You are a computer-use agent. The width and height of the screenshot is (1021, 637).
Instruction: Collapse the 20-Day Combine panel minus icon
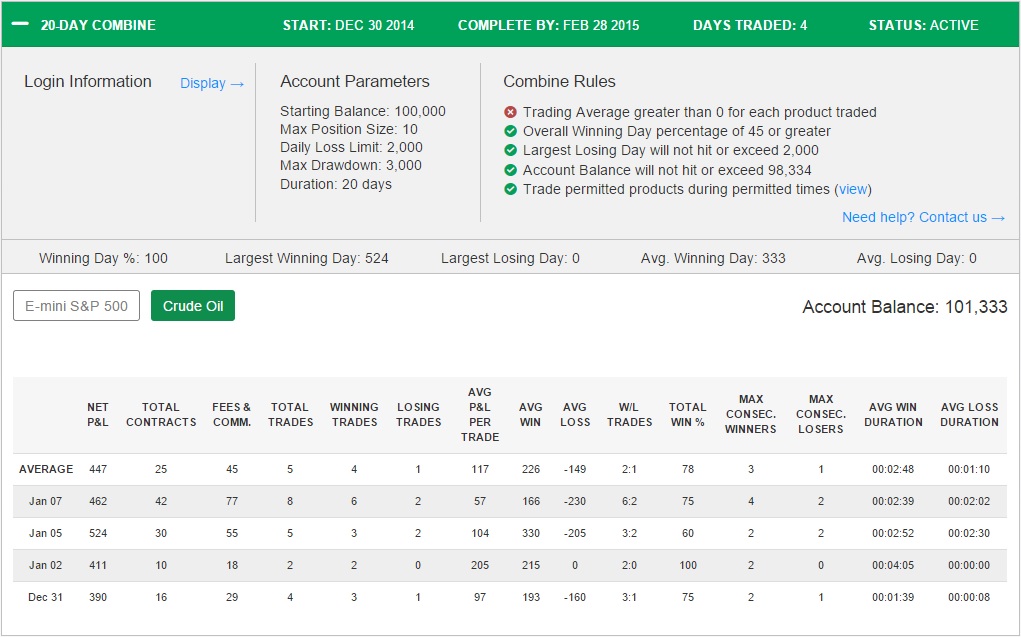tap(20, 24)
